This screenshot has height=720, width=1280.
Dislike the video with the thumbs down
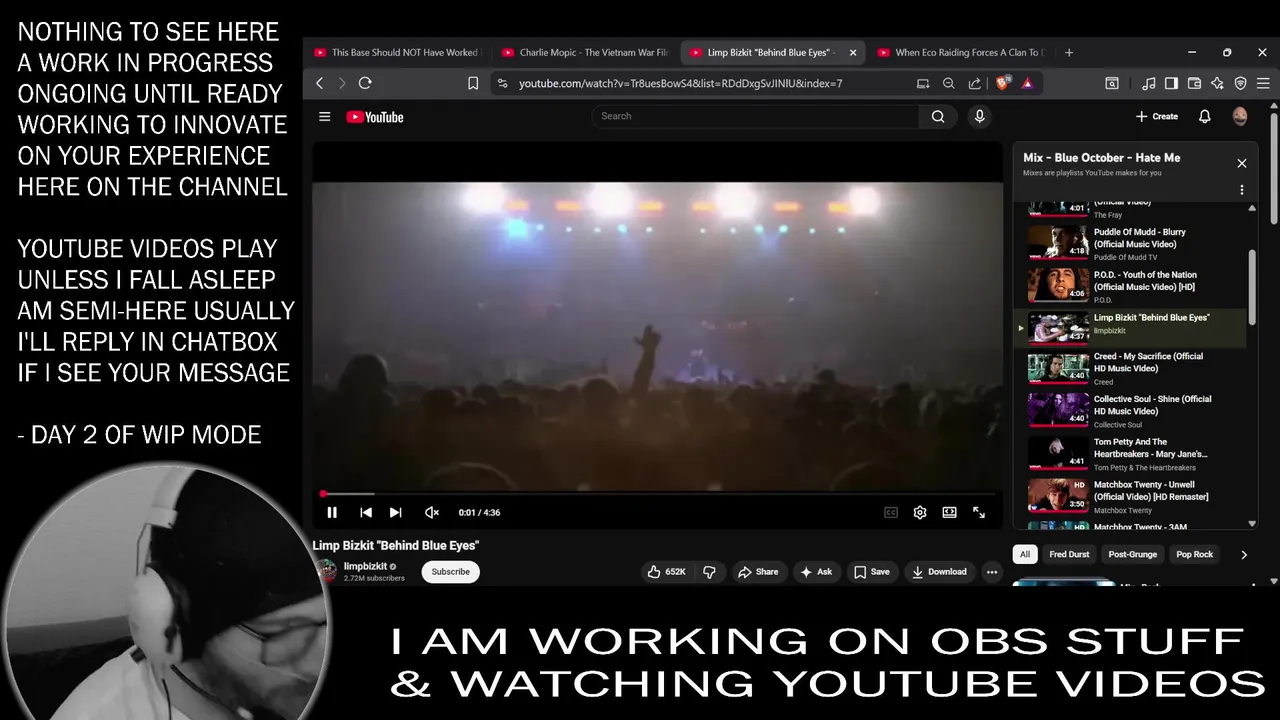pos(710,572)
